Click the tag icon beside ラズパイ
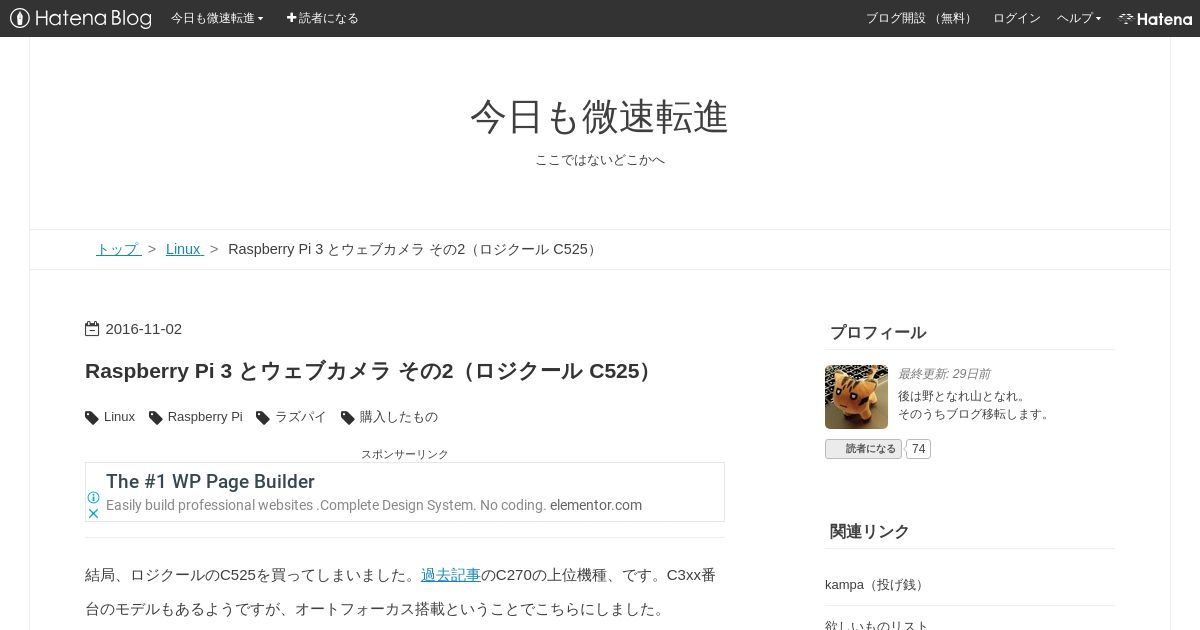Screen dimensions: 1200x630 coord(263,418)
